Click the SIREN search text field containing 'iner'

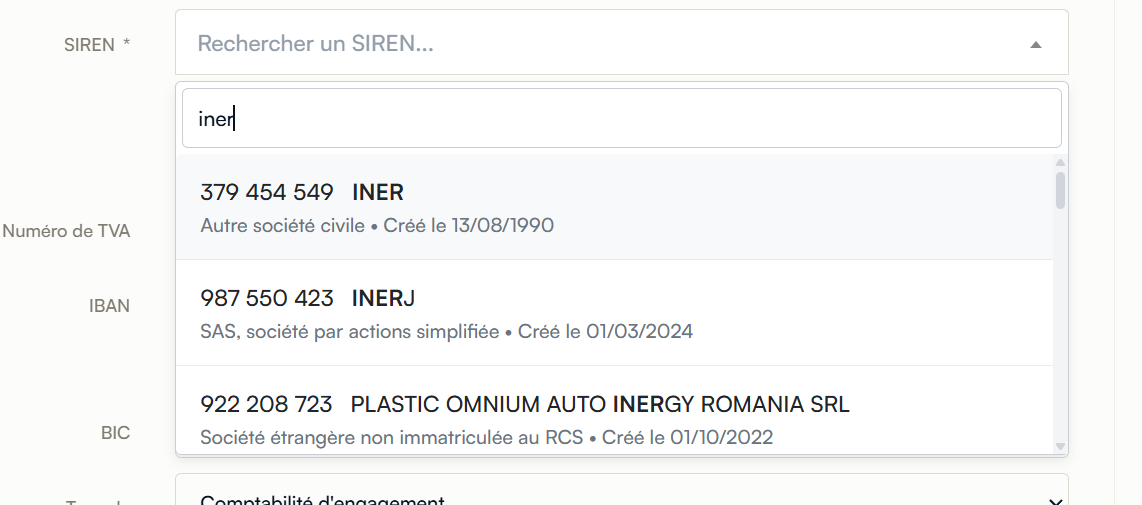point(621,118)
